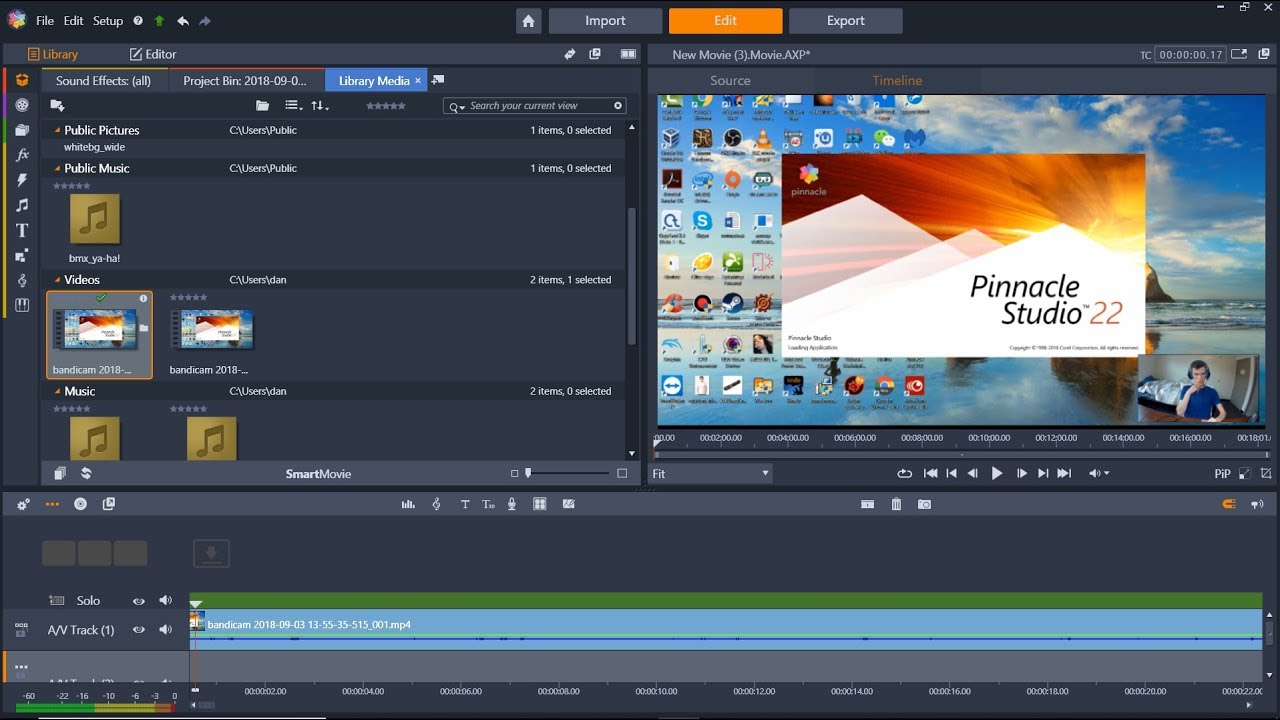Viewport: 1280px width, 720px height.
Task: Switch to the Editor panel tab
Action: pyautogui.click(x=153, y=54)
